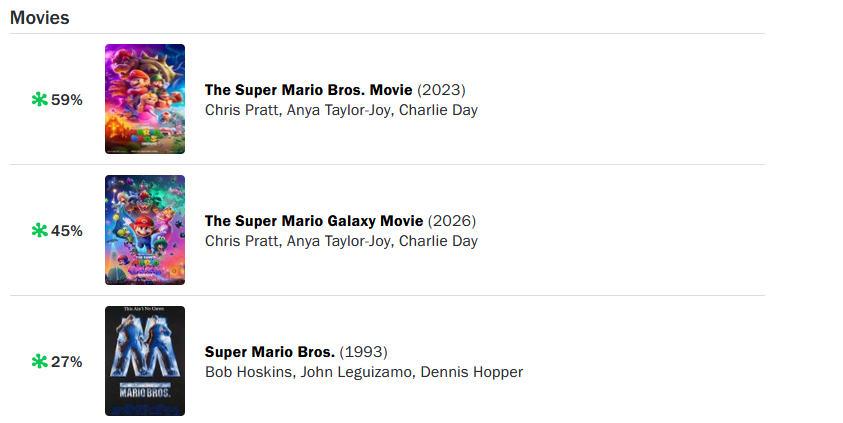Viewport: 843px width, 423px height.
Task: Click the 45% score text
Action: pyautogui.click(x=67, y=231)
